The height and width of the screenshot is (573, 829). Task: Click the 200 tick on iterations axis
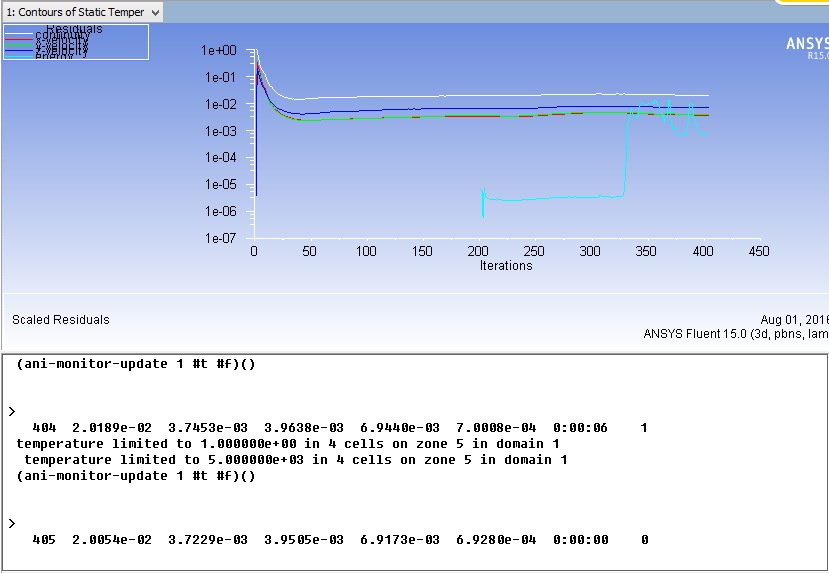pyautogui.click(x=478, y=251)
